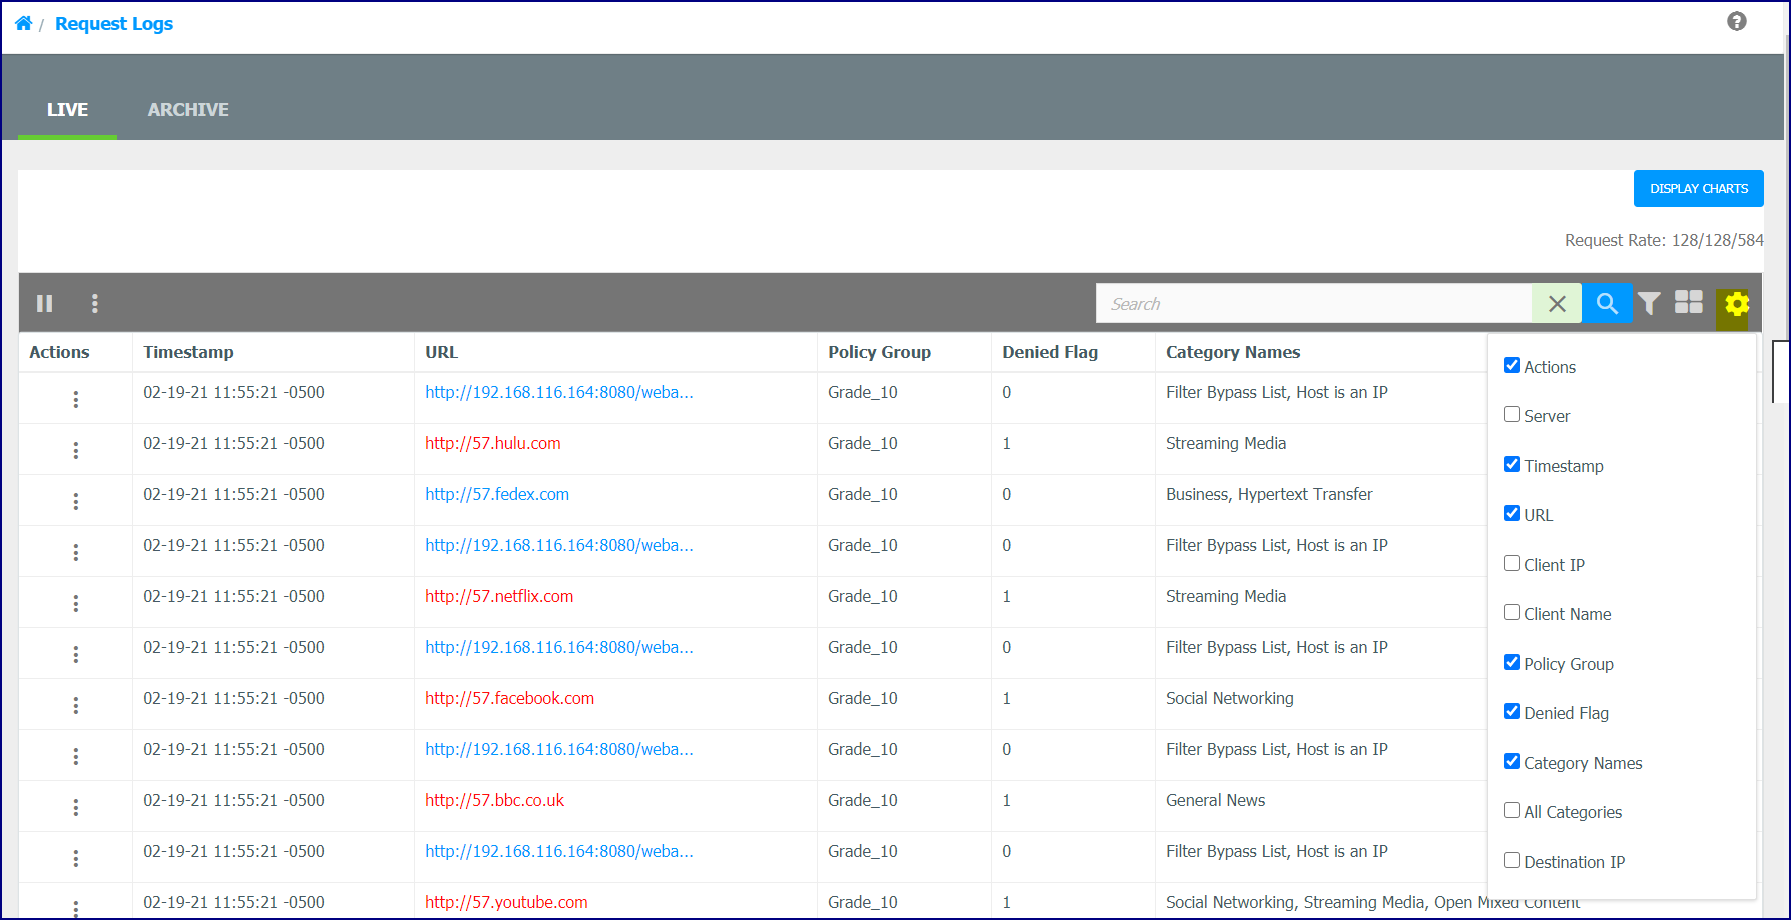Screen dimensions: 1791x920
Task: Enable the Client IP column checkbox
Action: click(x=1512, y=564)
